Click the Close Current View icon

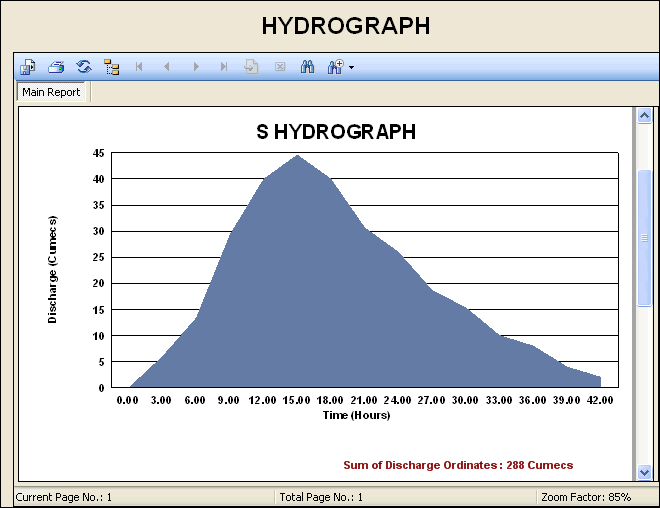click(x=280, y=67)
